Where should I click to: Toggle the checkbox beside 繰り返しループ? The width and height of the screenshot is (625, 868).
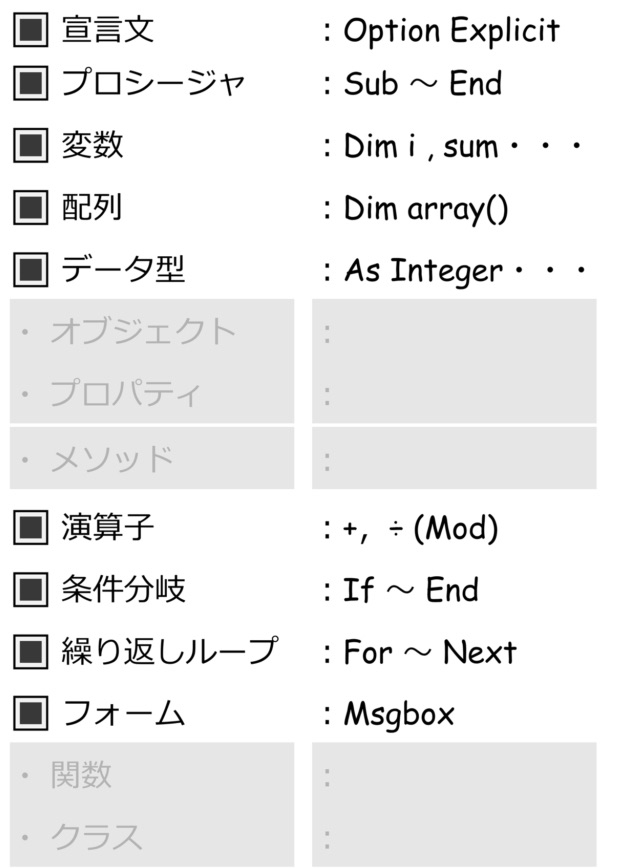30,651
